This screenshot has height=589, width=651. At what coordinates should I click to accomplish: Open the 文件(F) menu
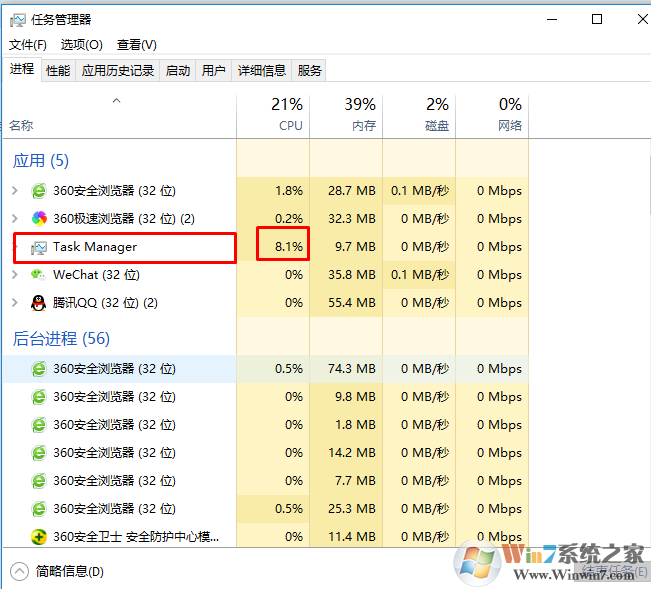point(28,45)
